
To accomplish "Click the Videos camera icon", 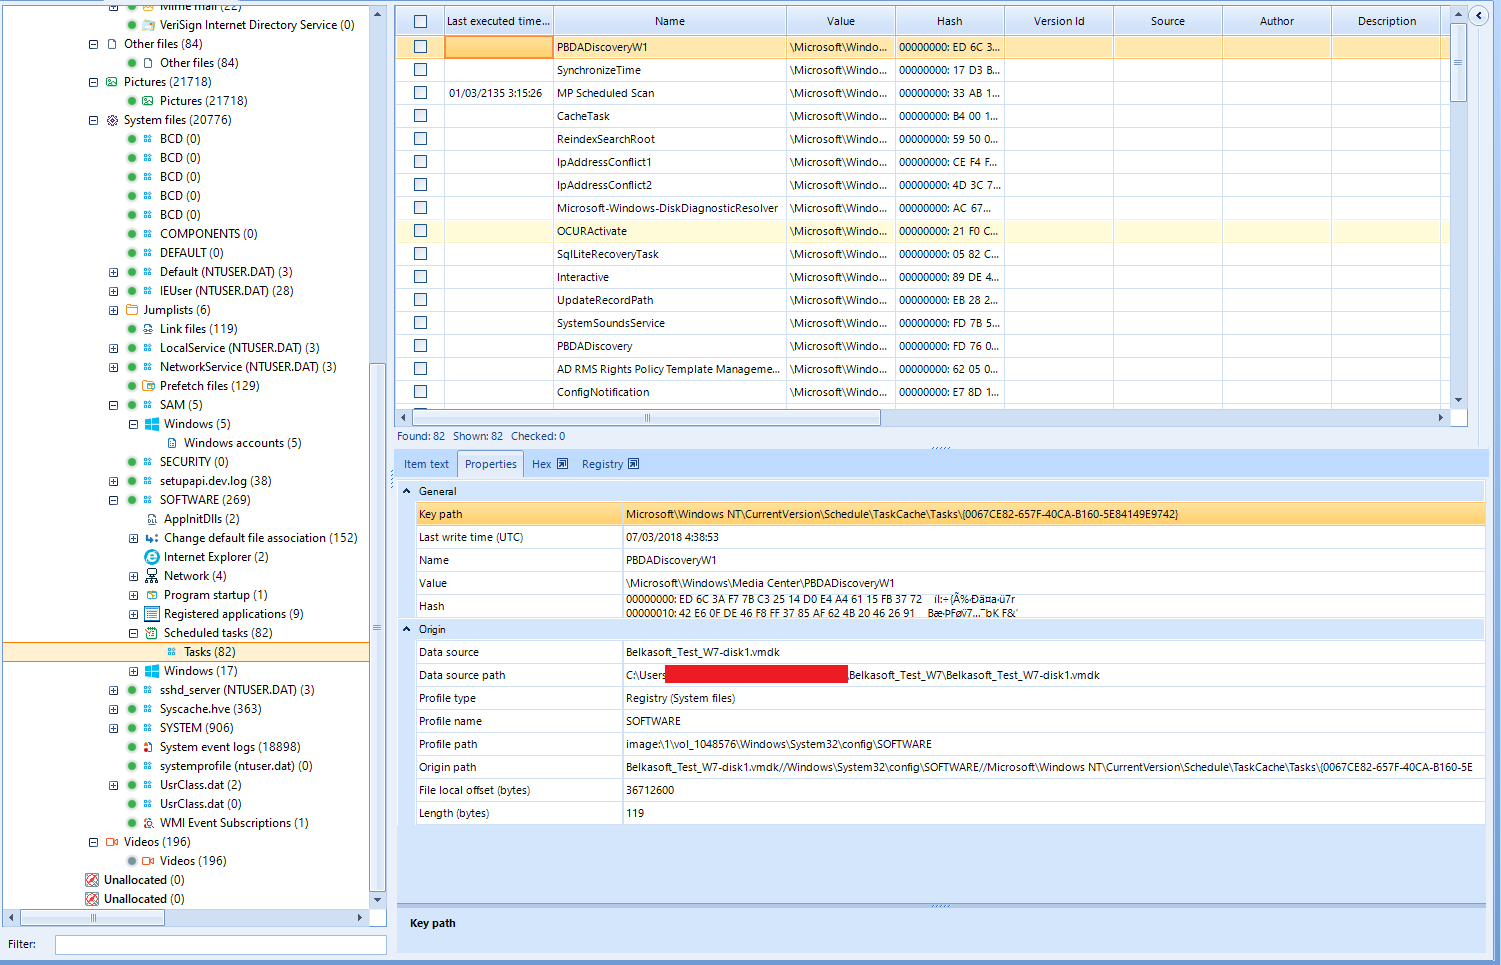I will (x=112, y=842).
